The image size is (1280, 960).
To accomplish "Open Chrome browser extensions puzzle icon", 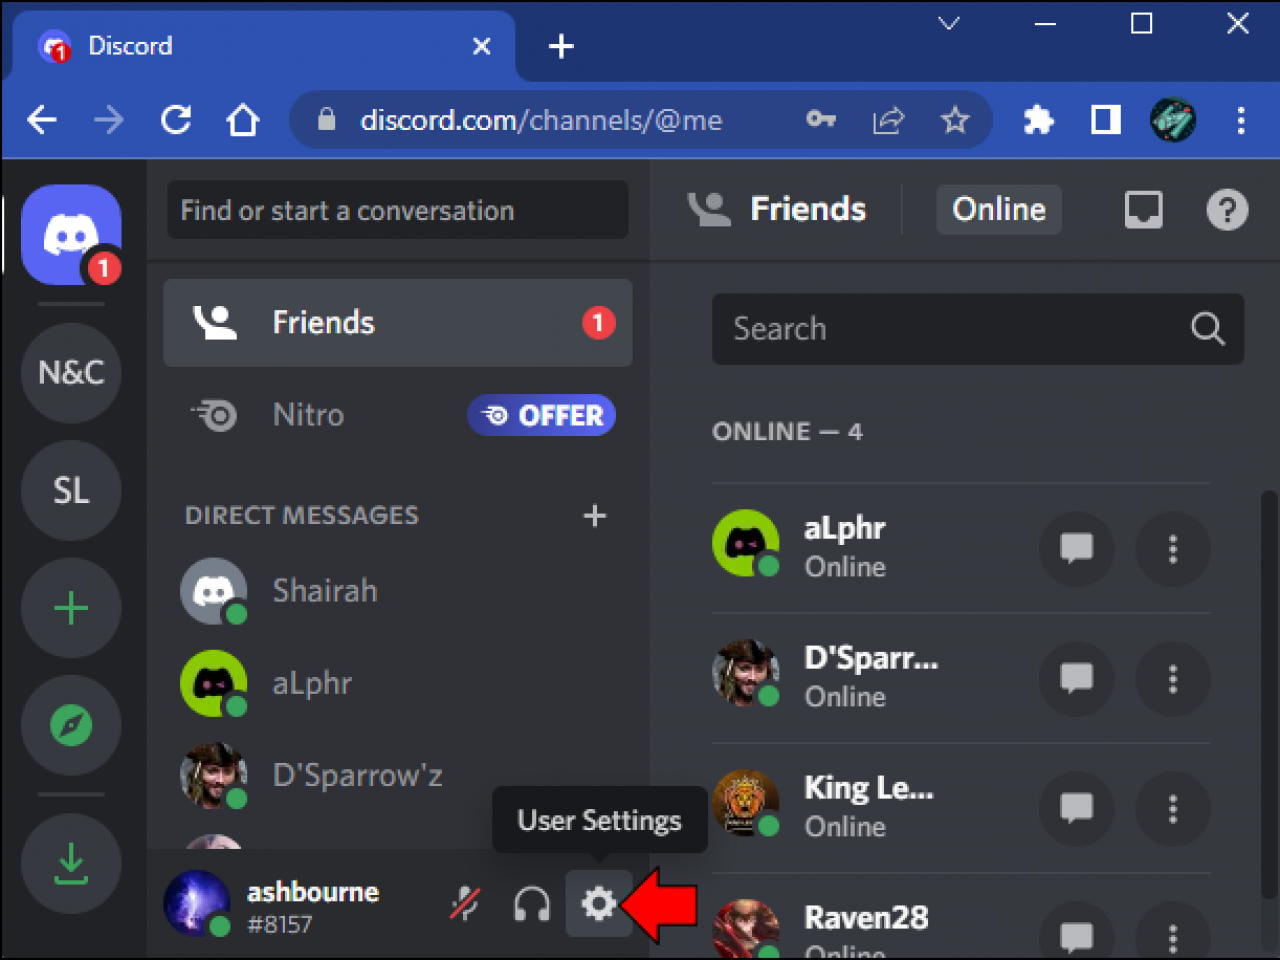I will click(1038, 119).
